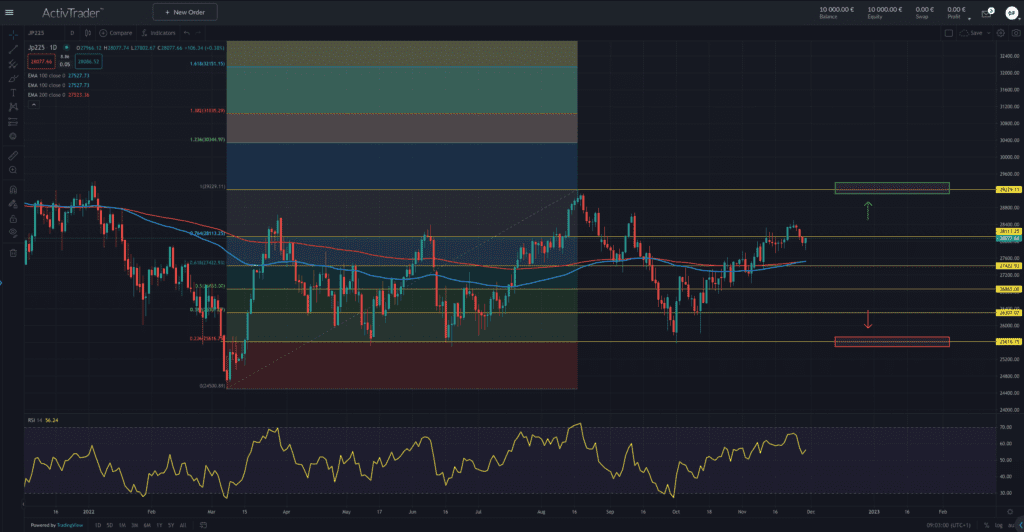Select the zoom in tool

pyautogui.click(x=13, y=170)
